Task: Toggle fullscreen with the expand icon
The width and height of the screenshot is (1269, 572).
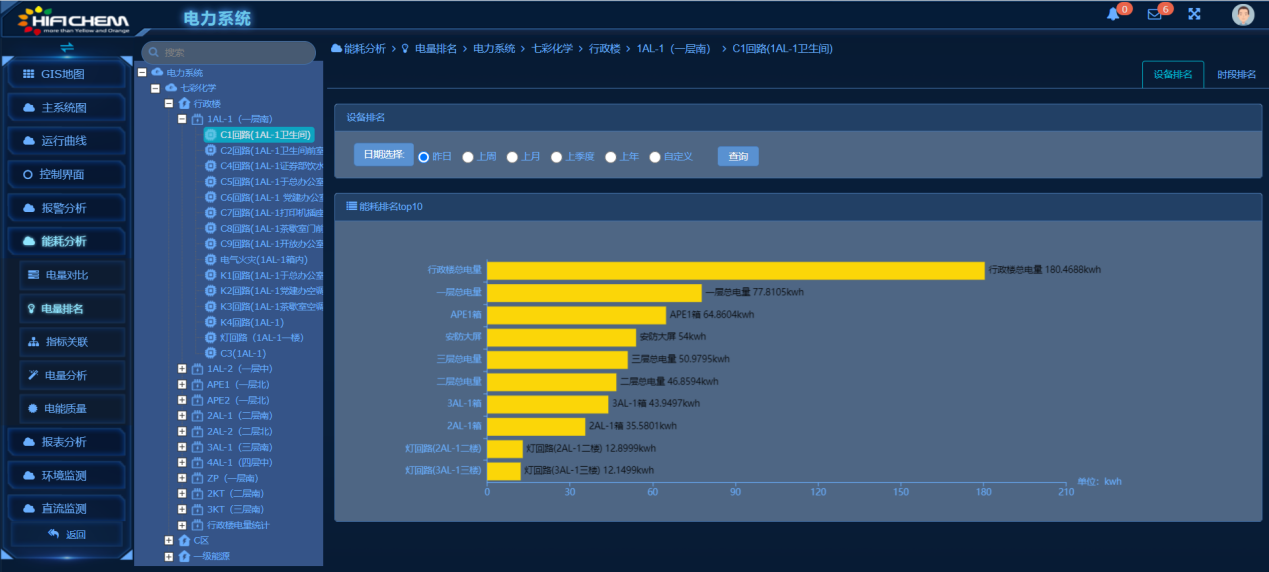Action: coord(1194,14)
